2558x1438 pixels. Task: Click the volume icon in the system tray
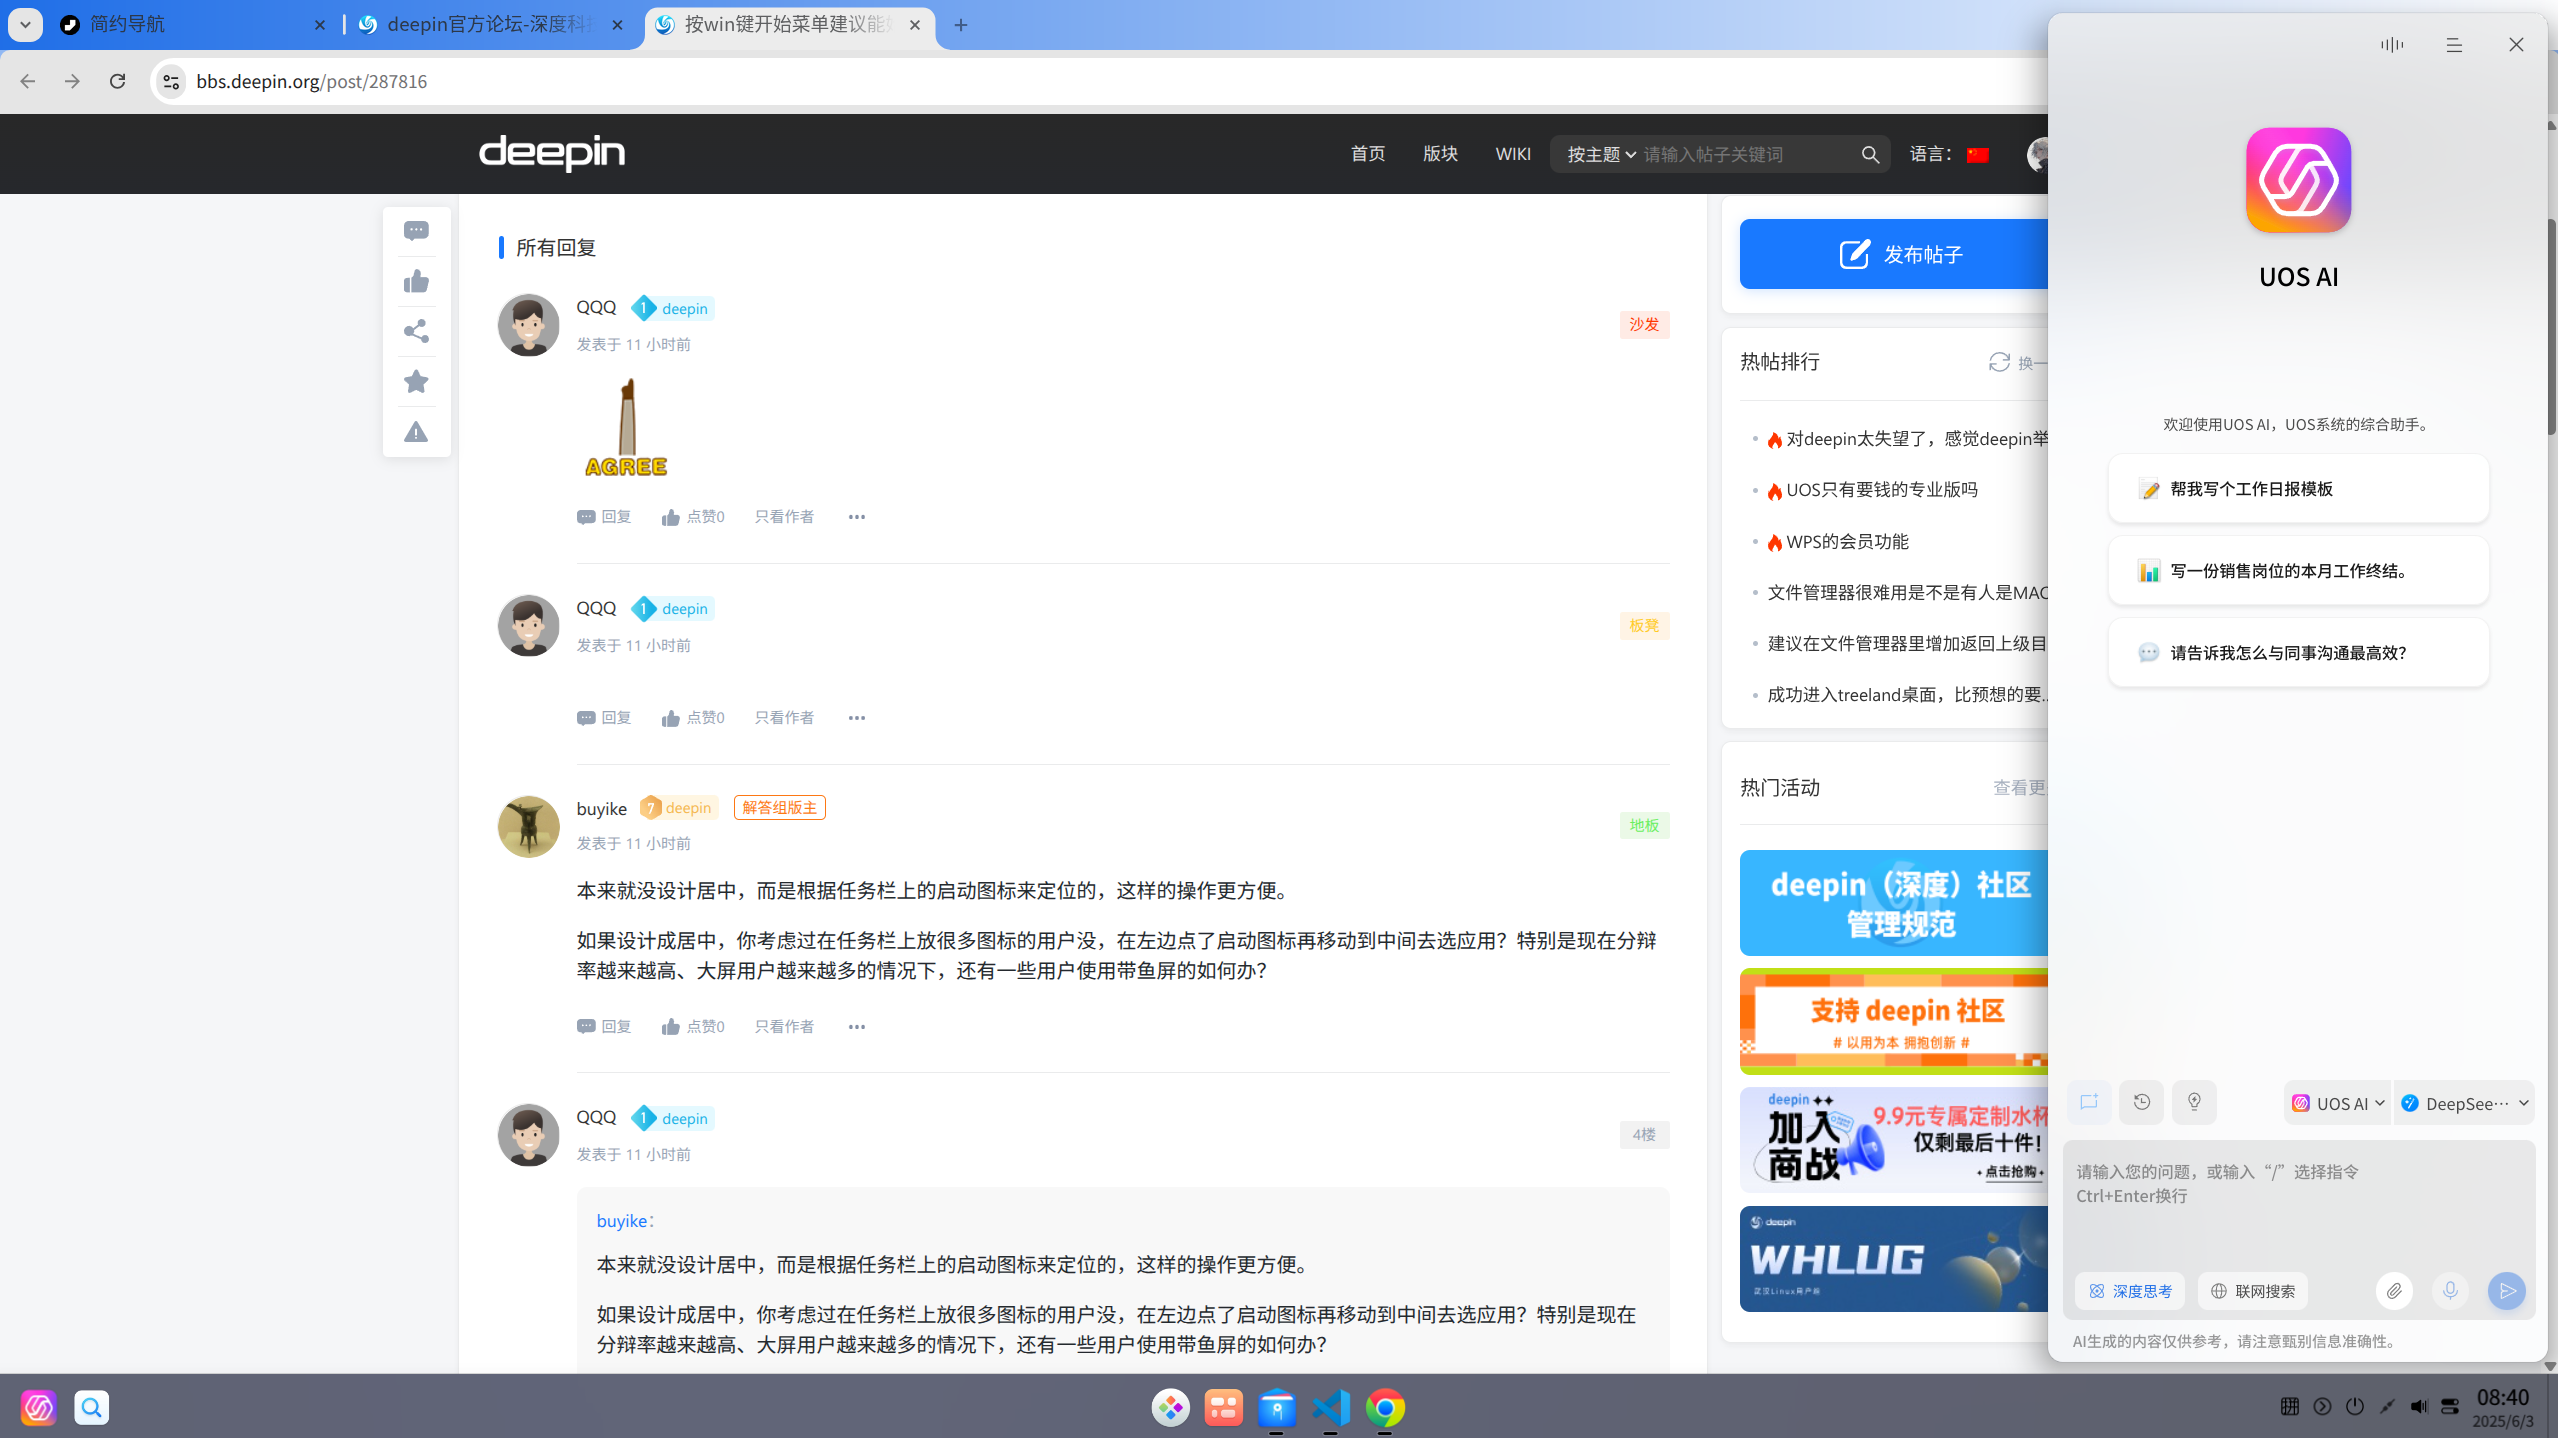click(x=2418, y=1407)
